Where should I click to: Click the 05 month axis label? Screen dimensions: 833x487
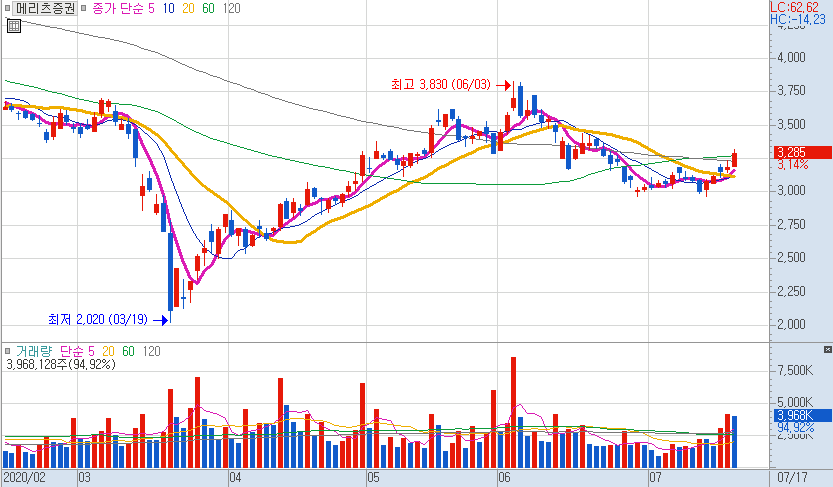[373, 477]
